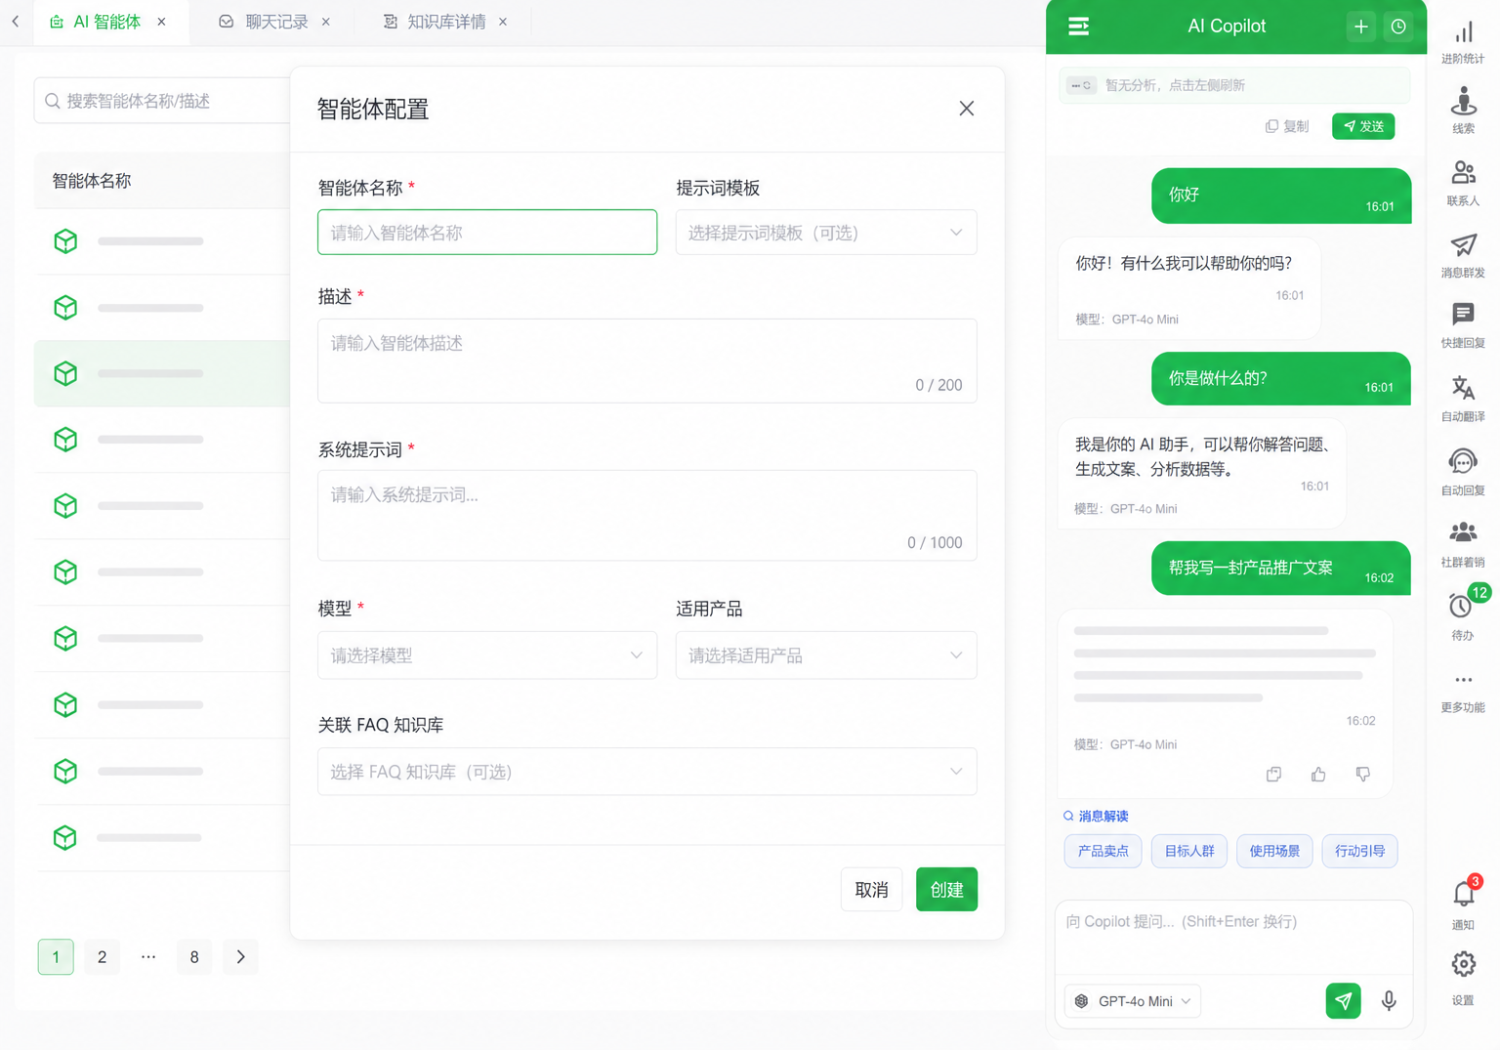
Task: Close the 智能体配置 dialog with X
Action: pos(966,108)
